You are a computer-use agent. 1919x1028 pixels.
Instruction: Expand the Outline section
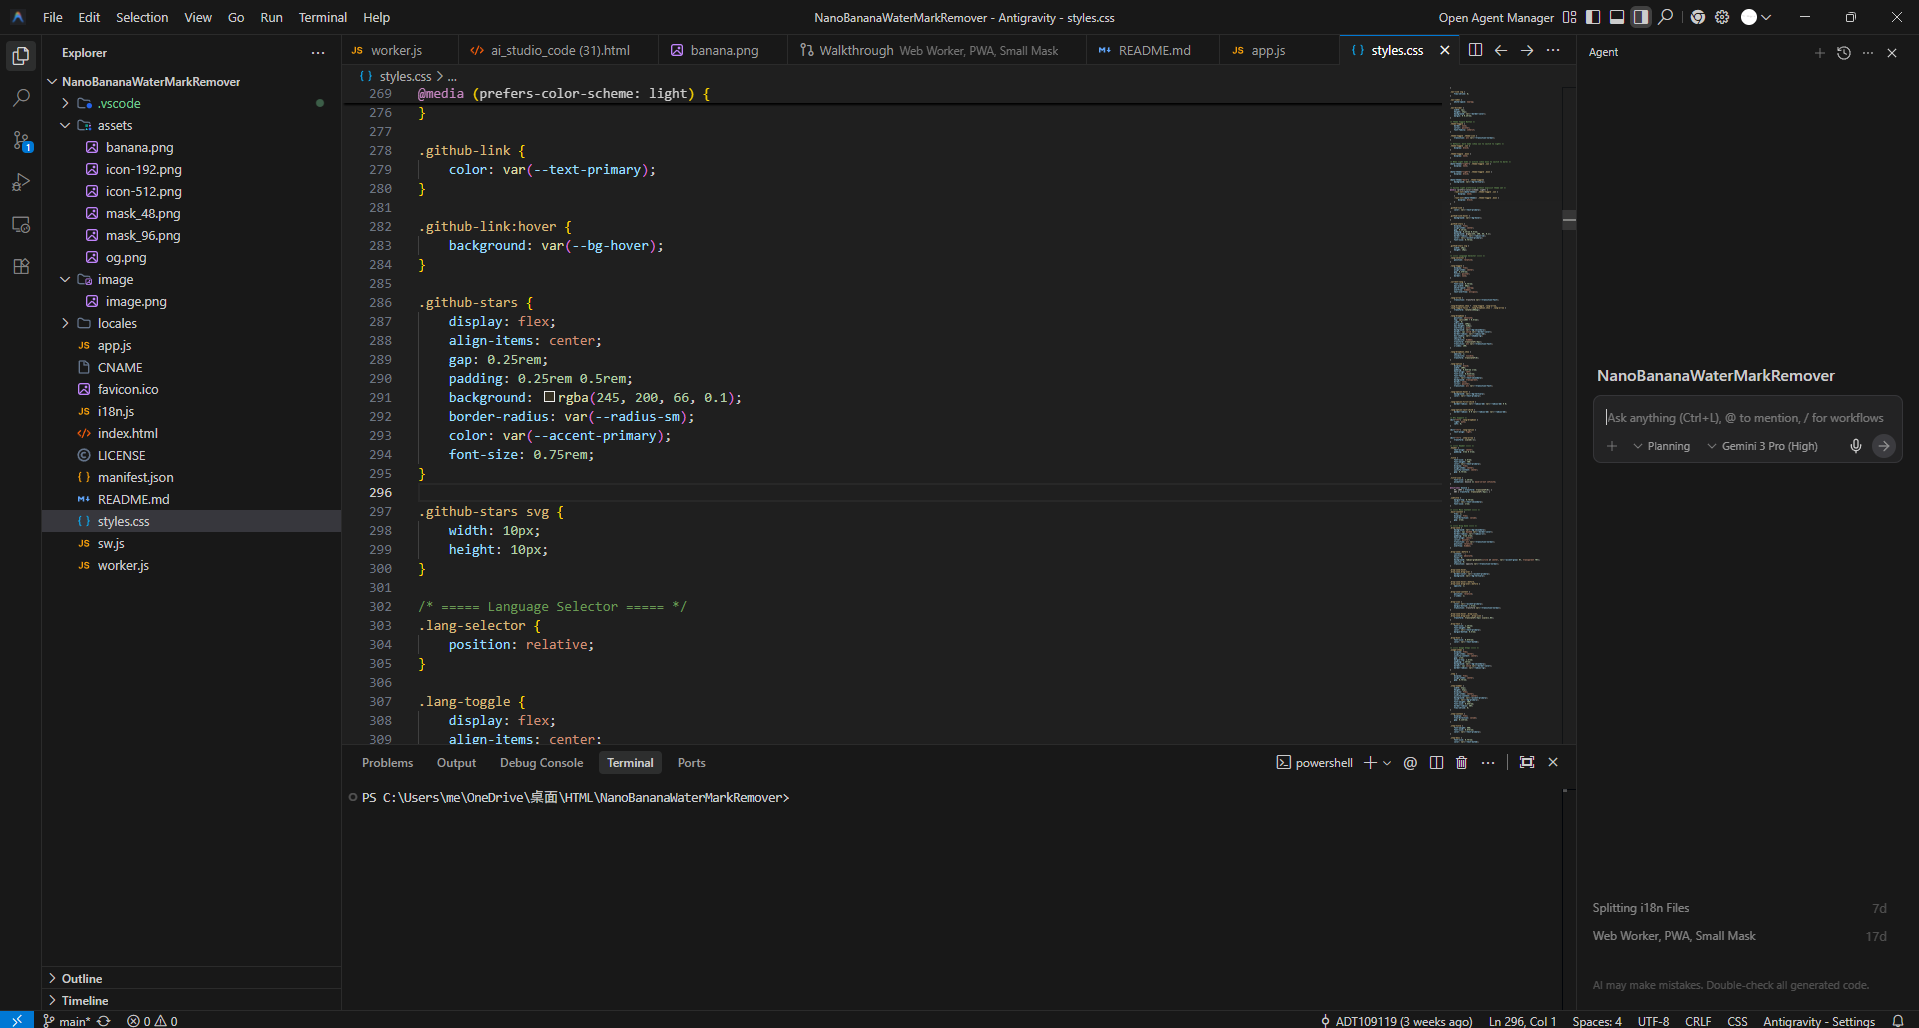tap(191, 978)
